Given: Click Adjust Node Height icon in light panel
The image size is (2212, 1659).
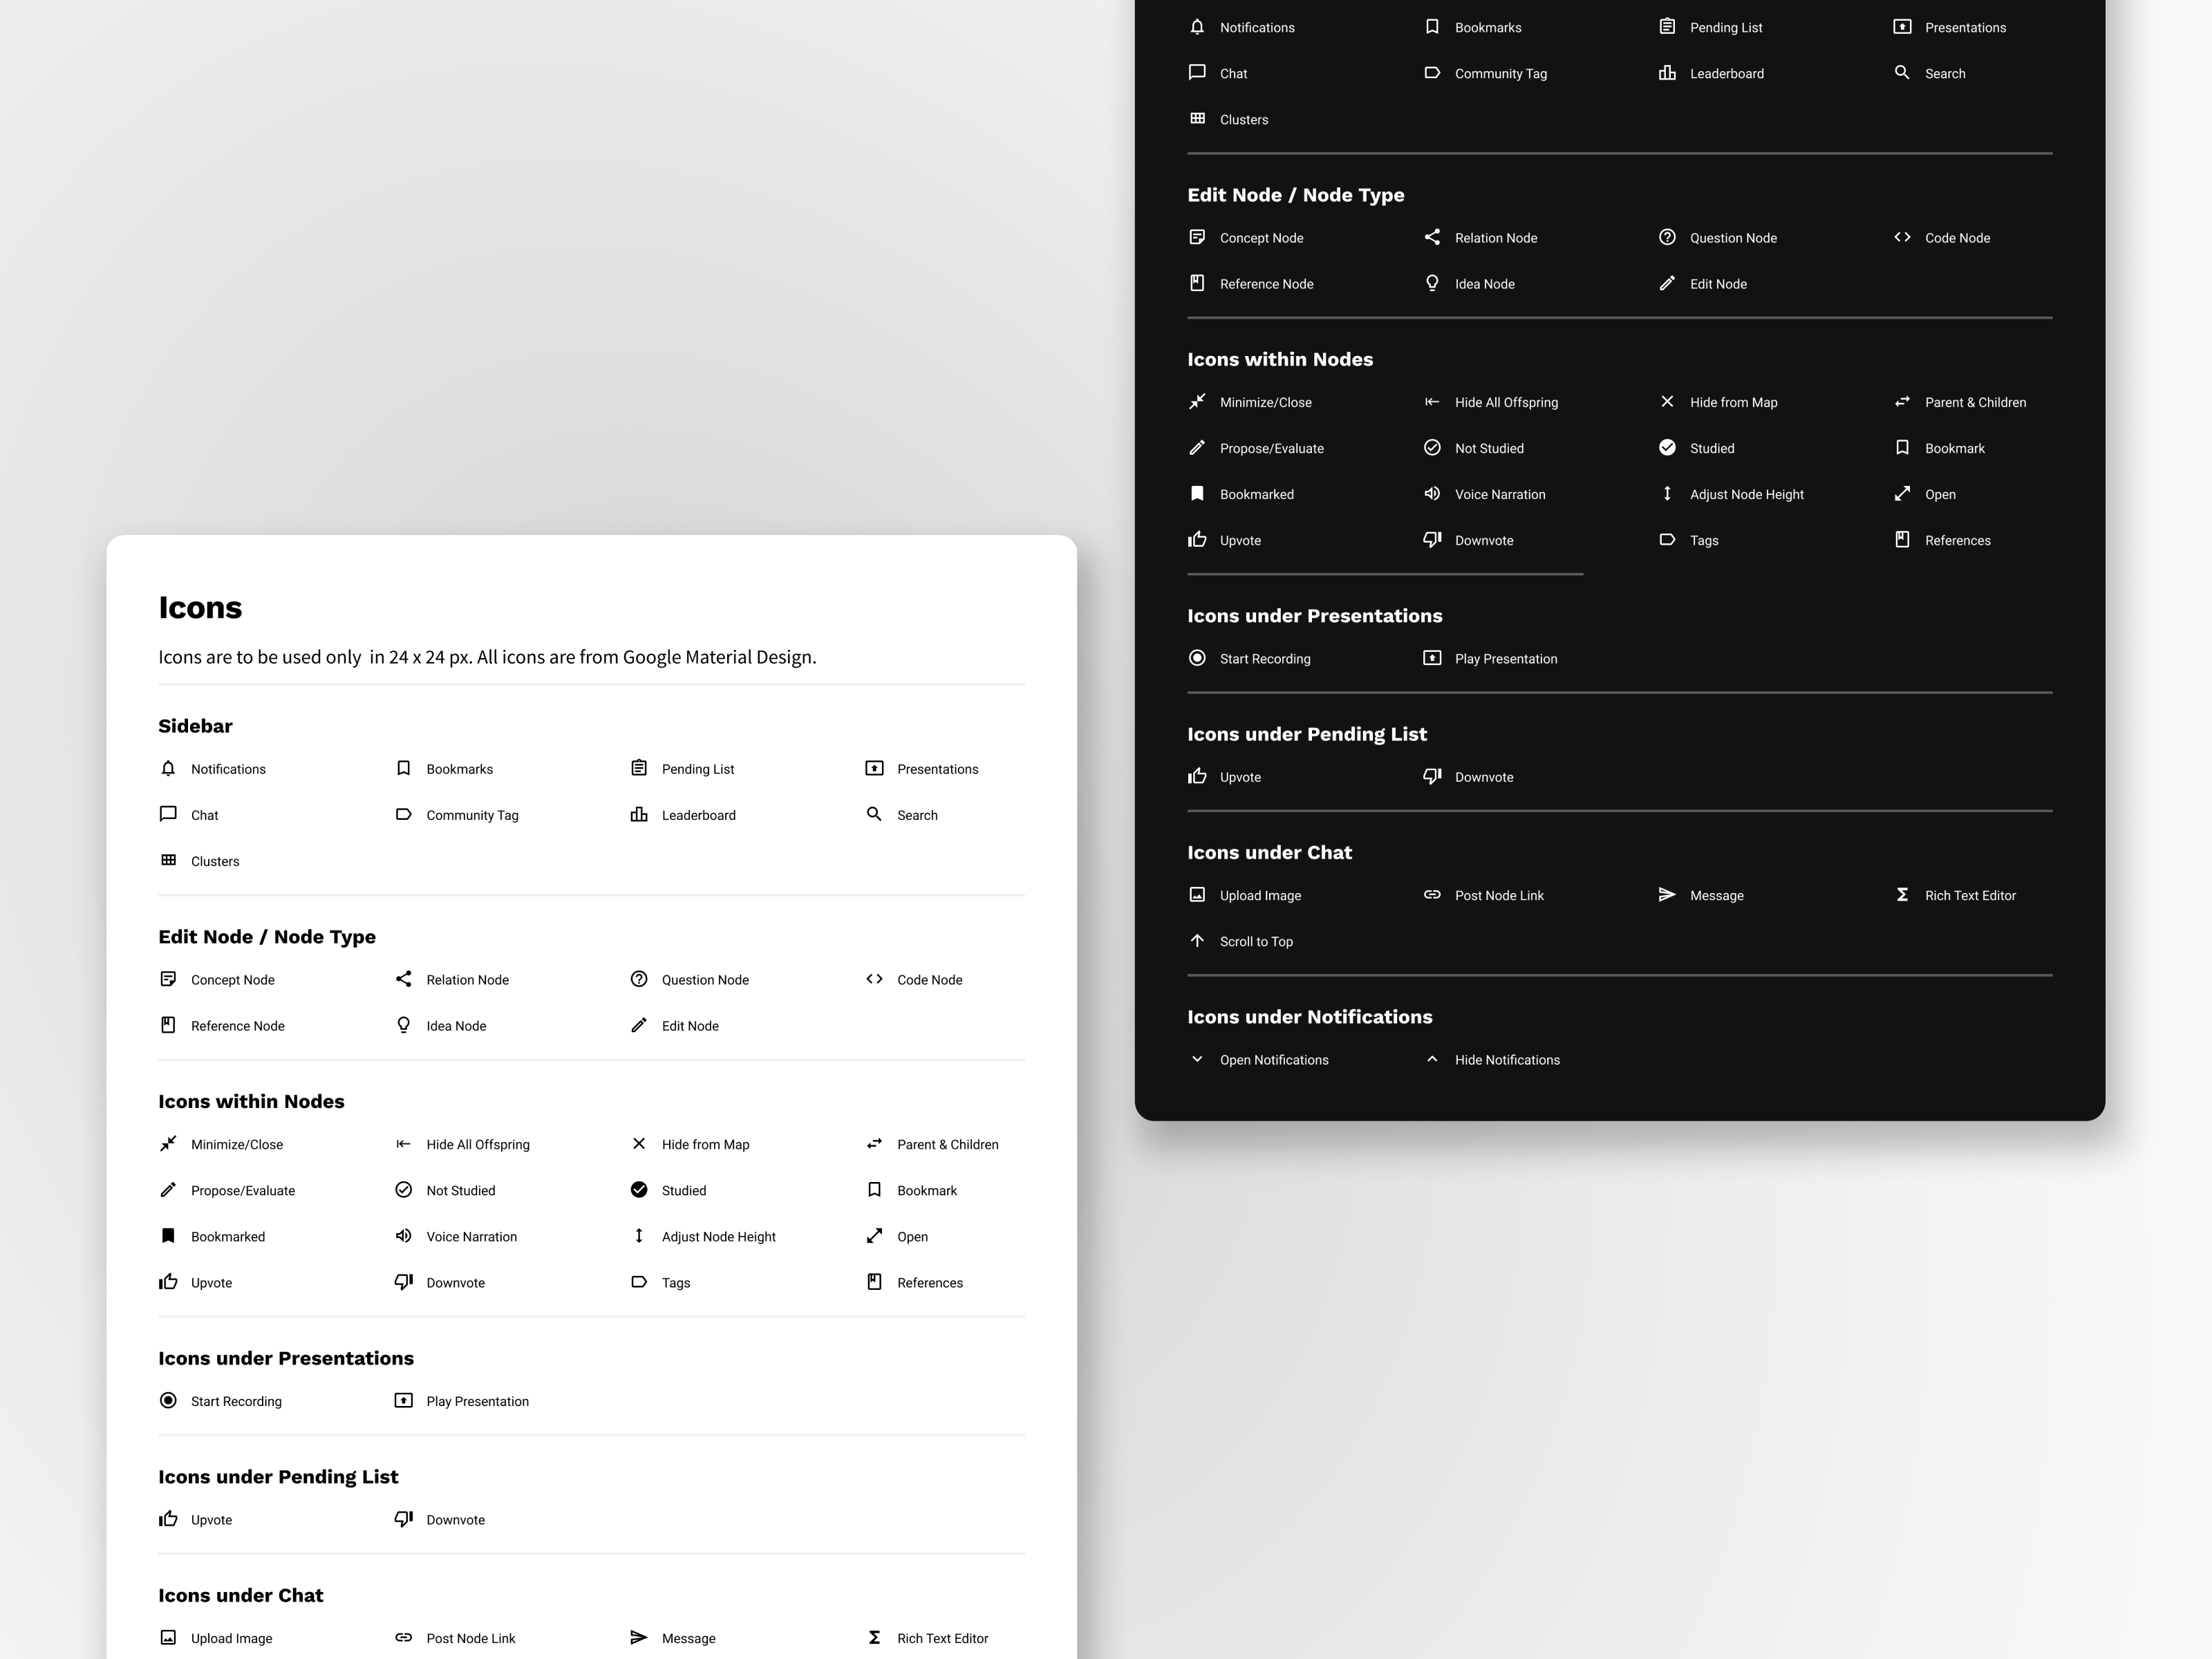Looking at the screenshot, I should (639, 1235).
